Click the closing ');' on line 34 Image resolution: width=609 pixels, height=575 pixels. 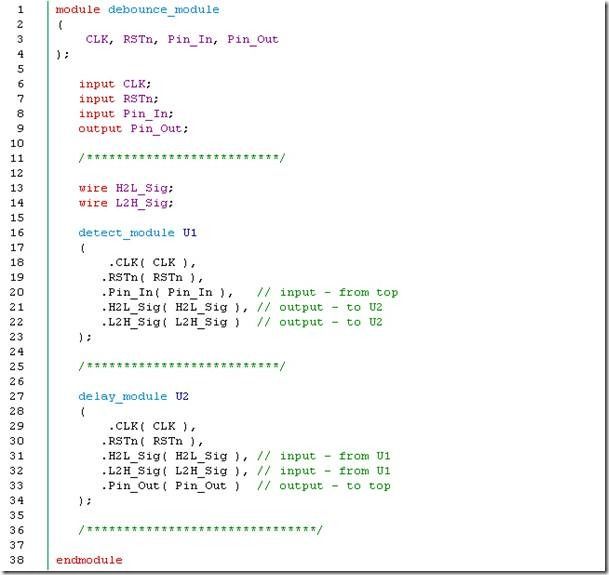pyautogui.click(x=85, y=500)
